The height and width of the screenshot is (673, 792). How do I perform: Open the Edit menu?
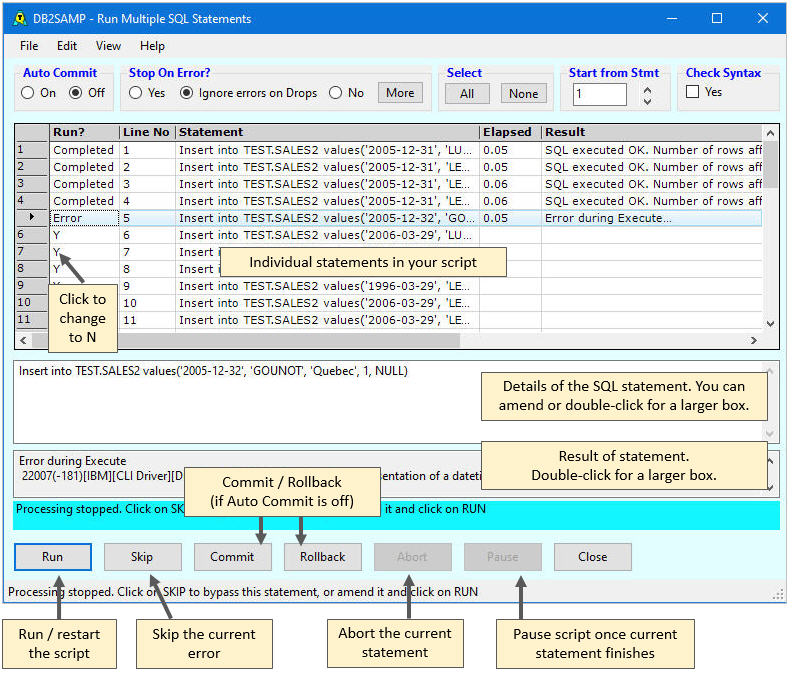pyautogui.click(x=67, y=46)
